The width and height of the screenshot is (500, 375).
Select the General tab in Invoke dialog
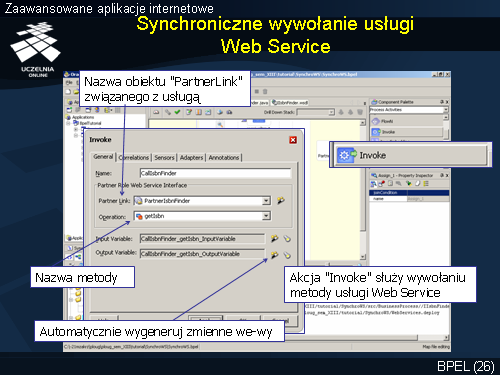pyautogui.click(x=103, y=157)
